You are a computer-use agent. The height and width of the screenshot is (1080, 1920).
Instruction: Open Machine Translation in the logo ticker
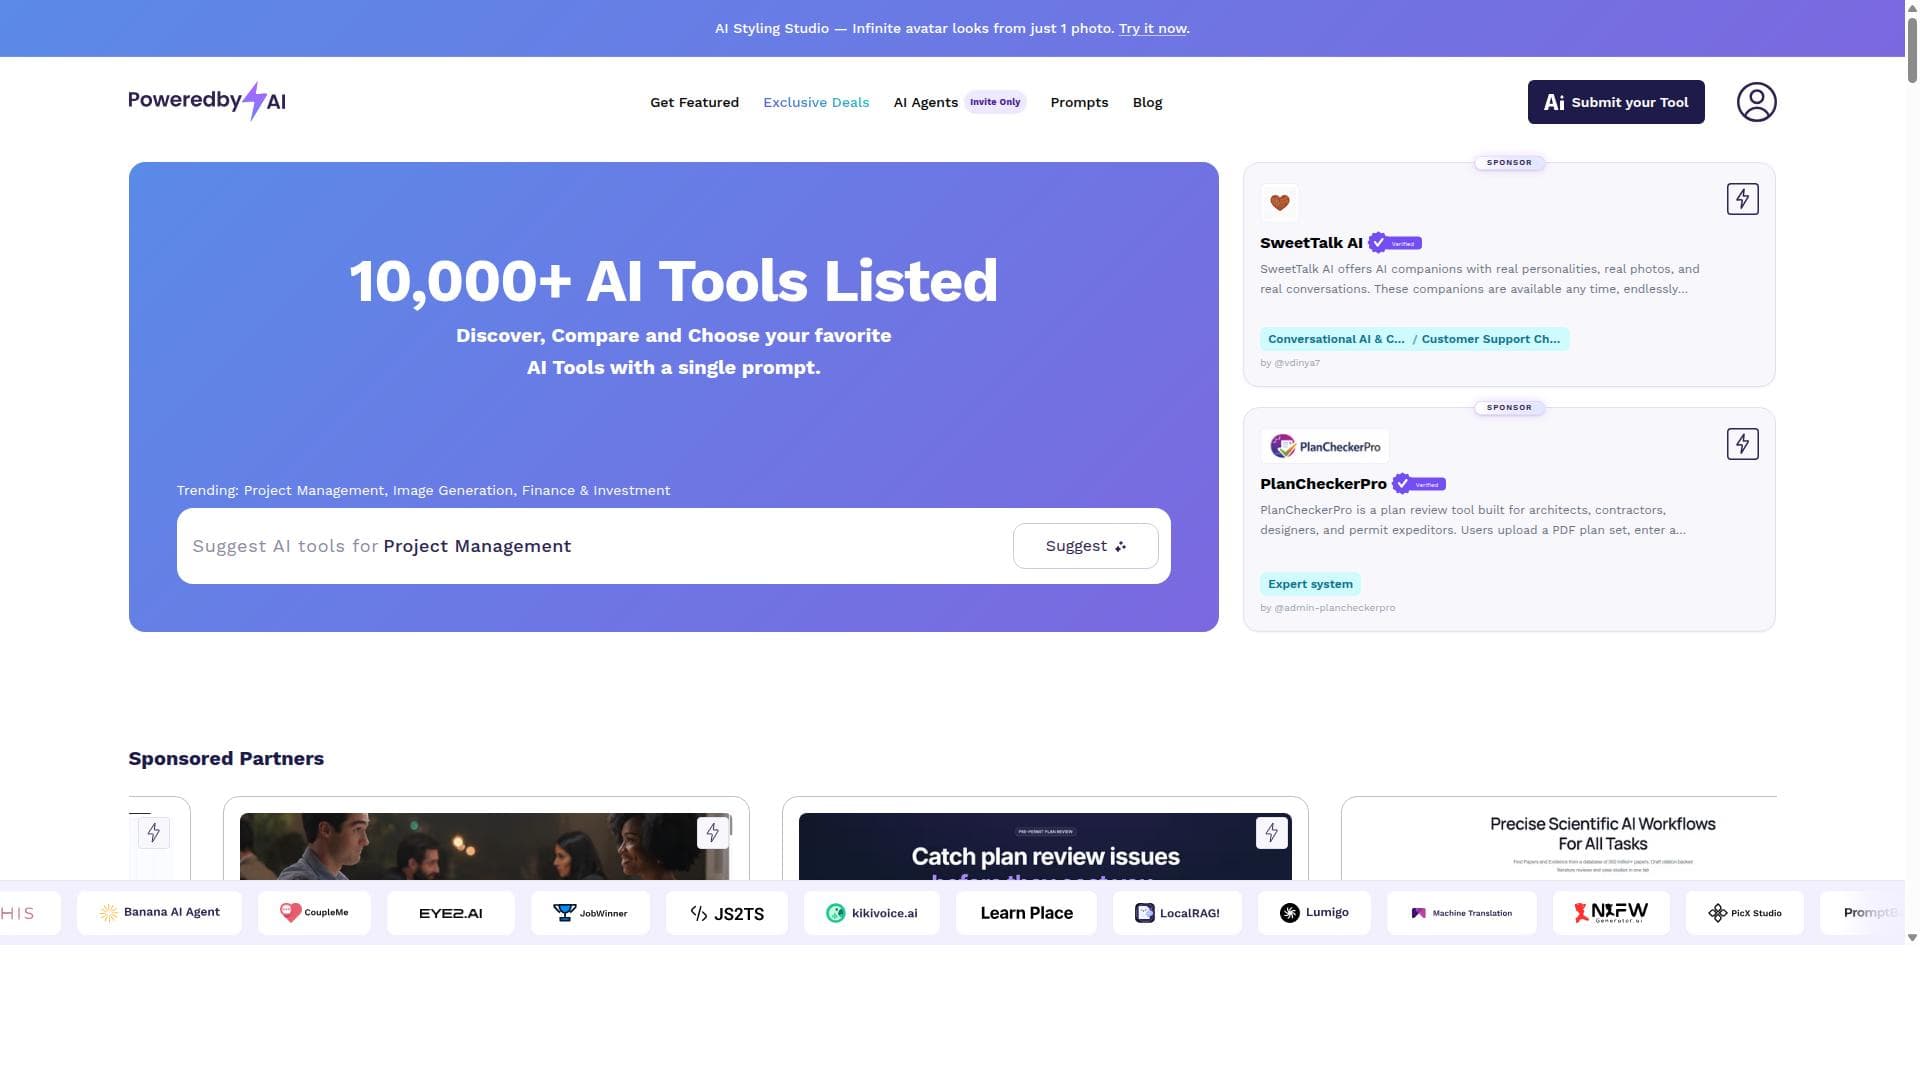tap(1461, 913)
